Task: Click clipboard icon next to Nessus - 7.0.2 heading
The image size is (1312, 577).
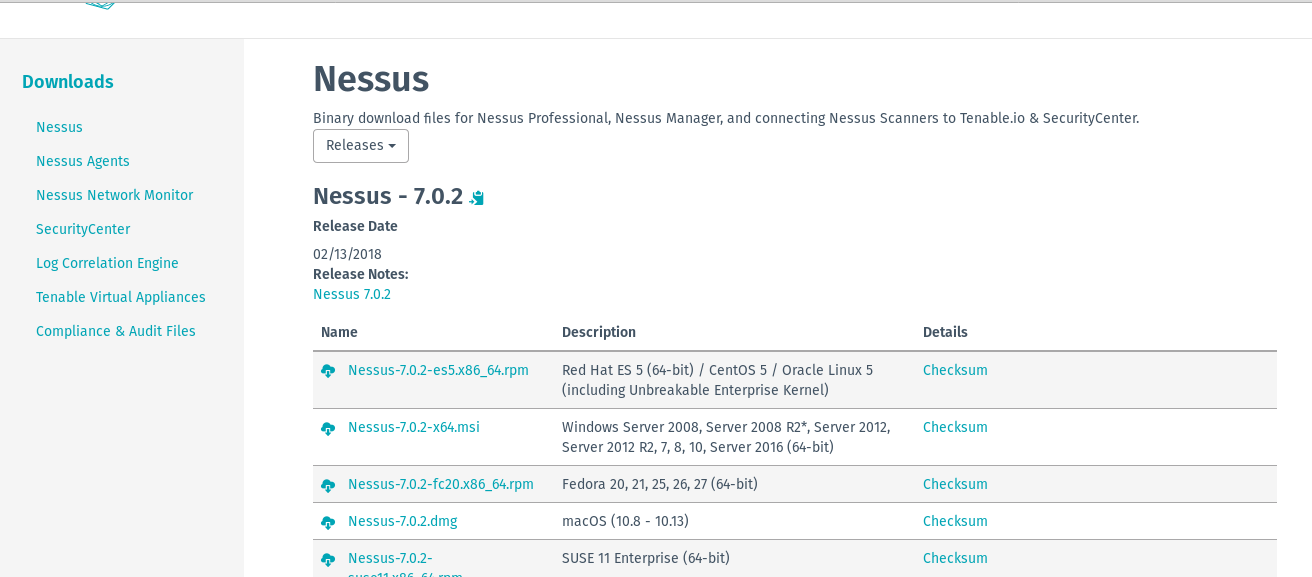Action: click(477, 198)
